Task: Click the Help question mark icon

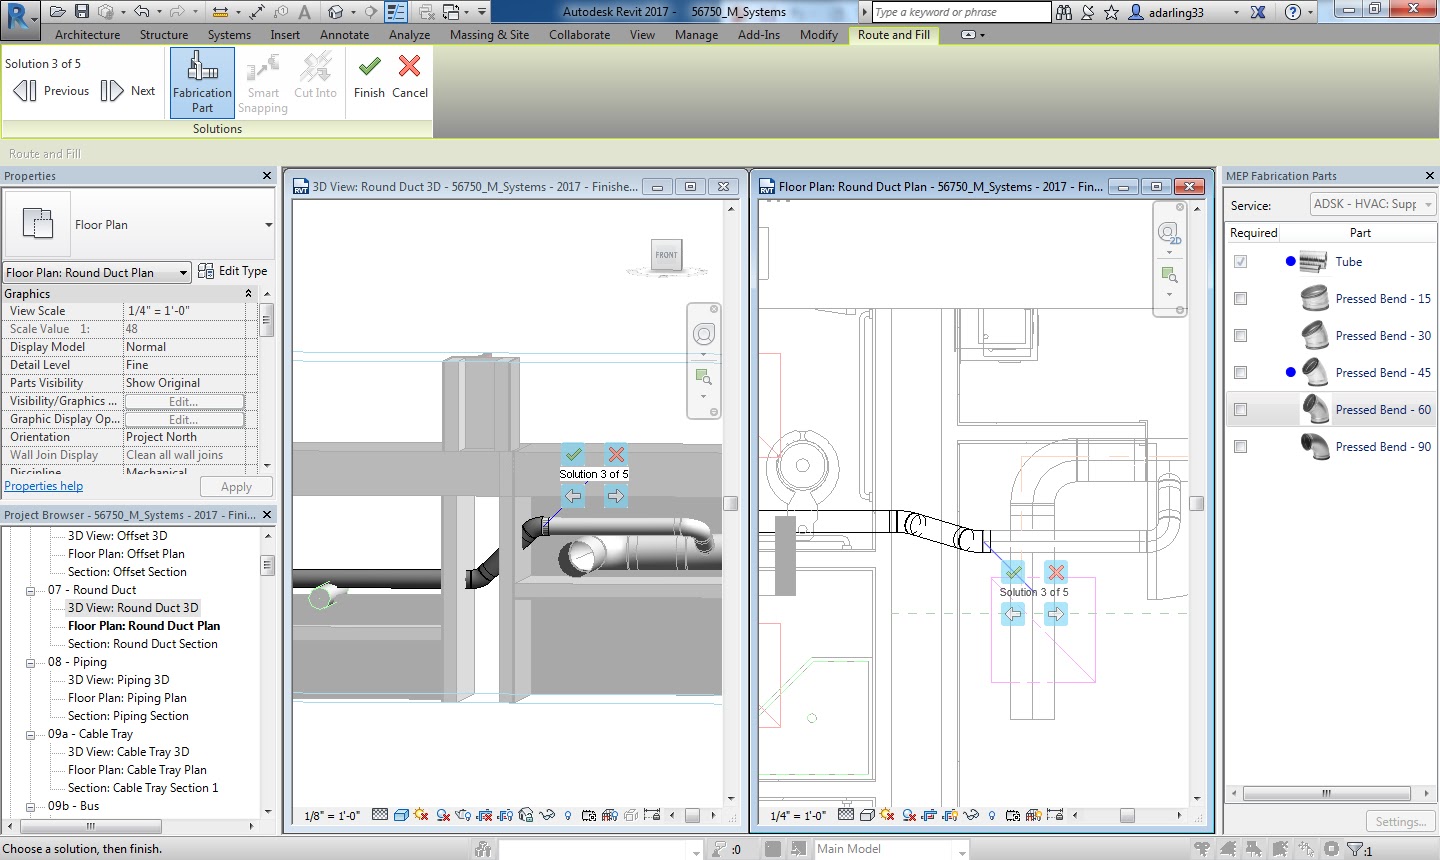Action: (1293, 12)
